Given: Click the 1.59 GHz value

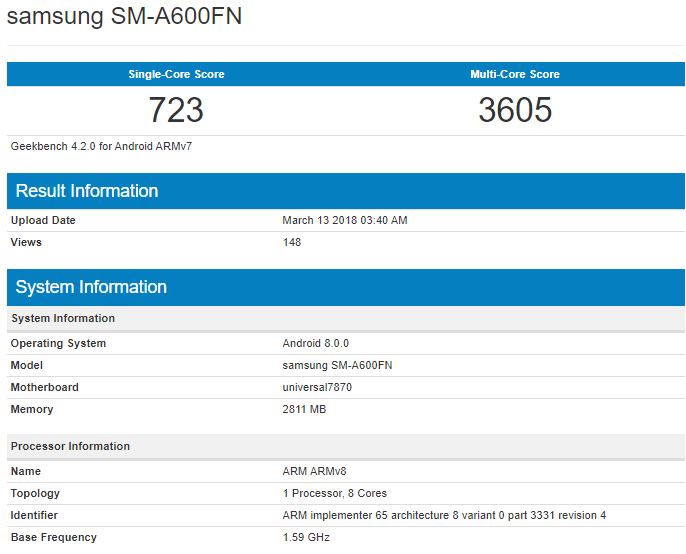Looking at the screenshot, I should 306,537.
